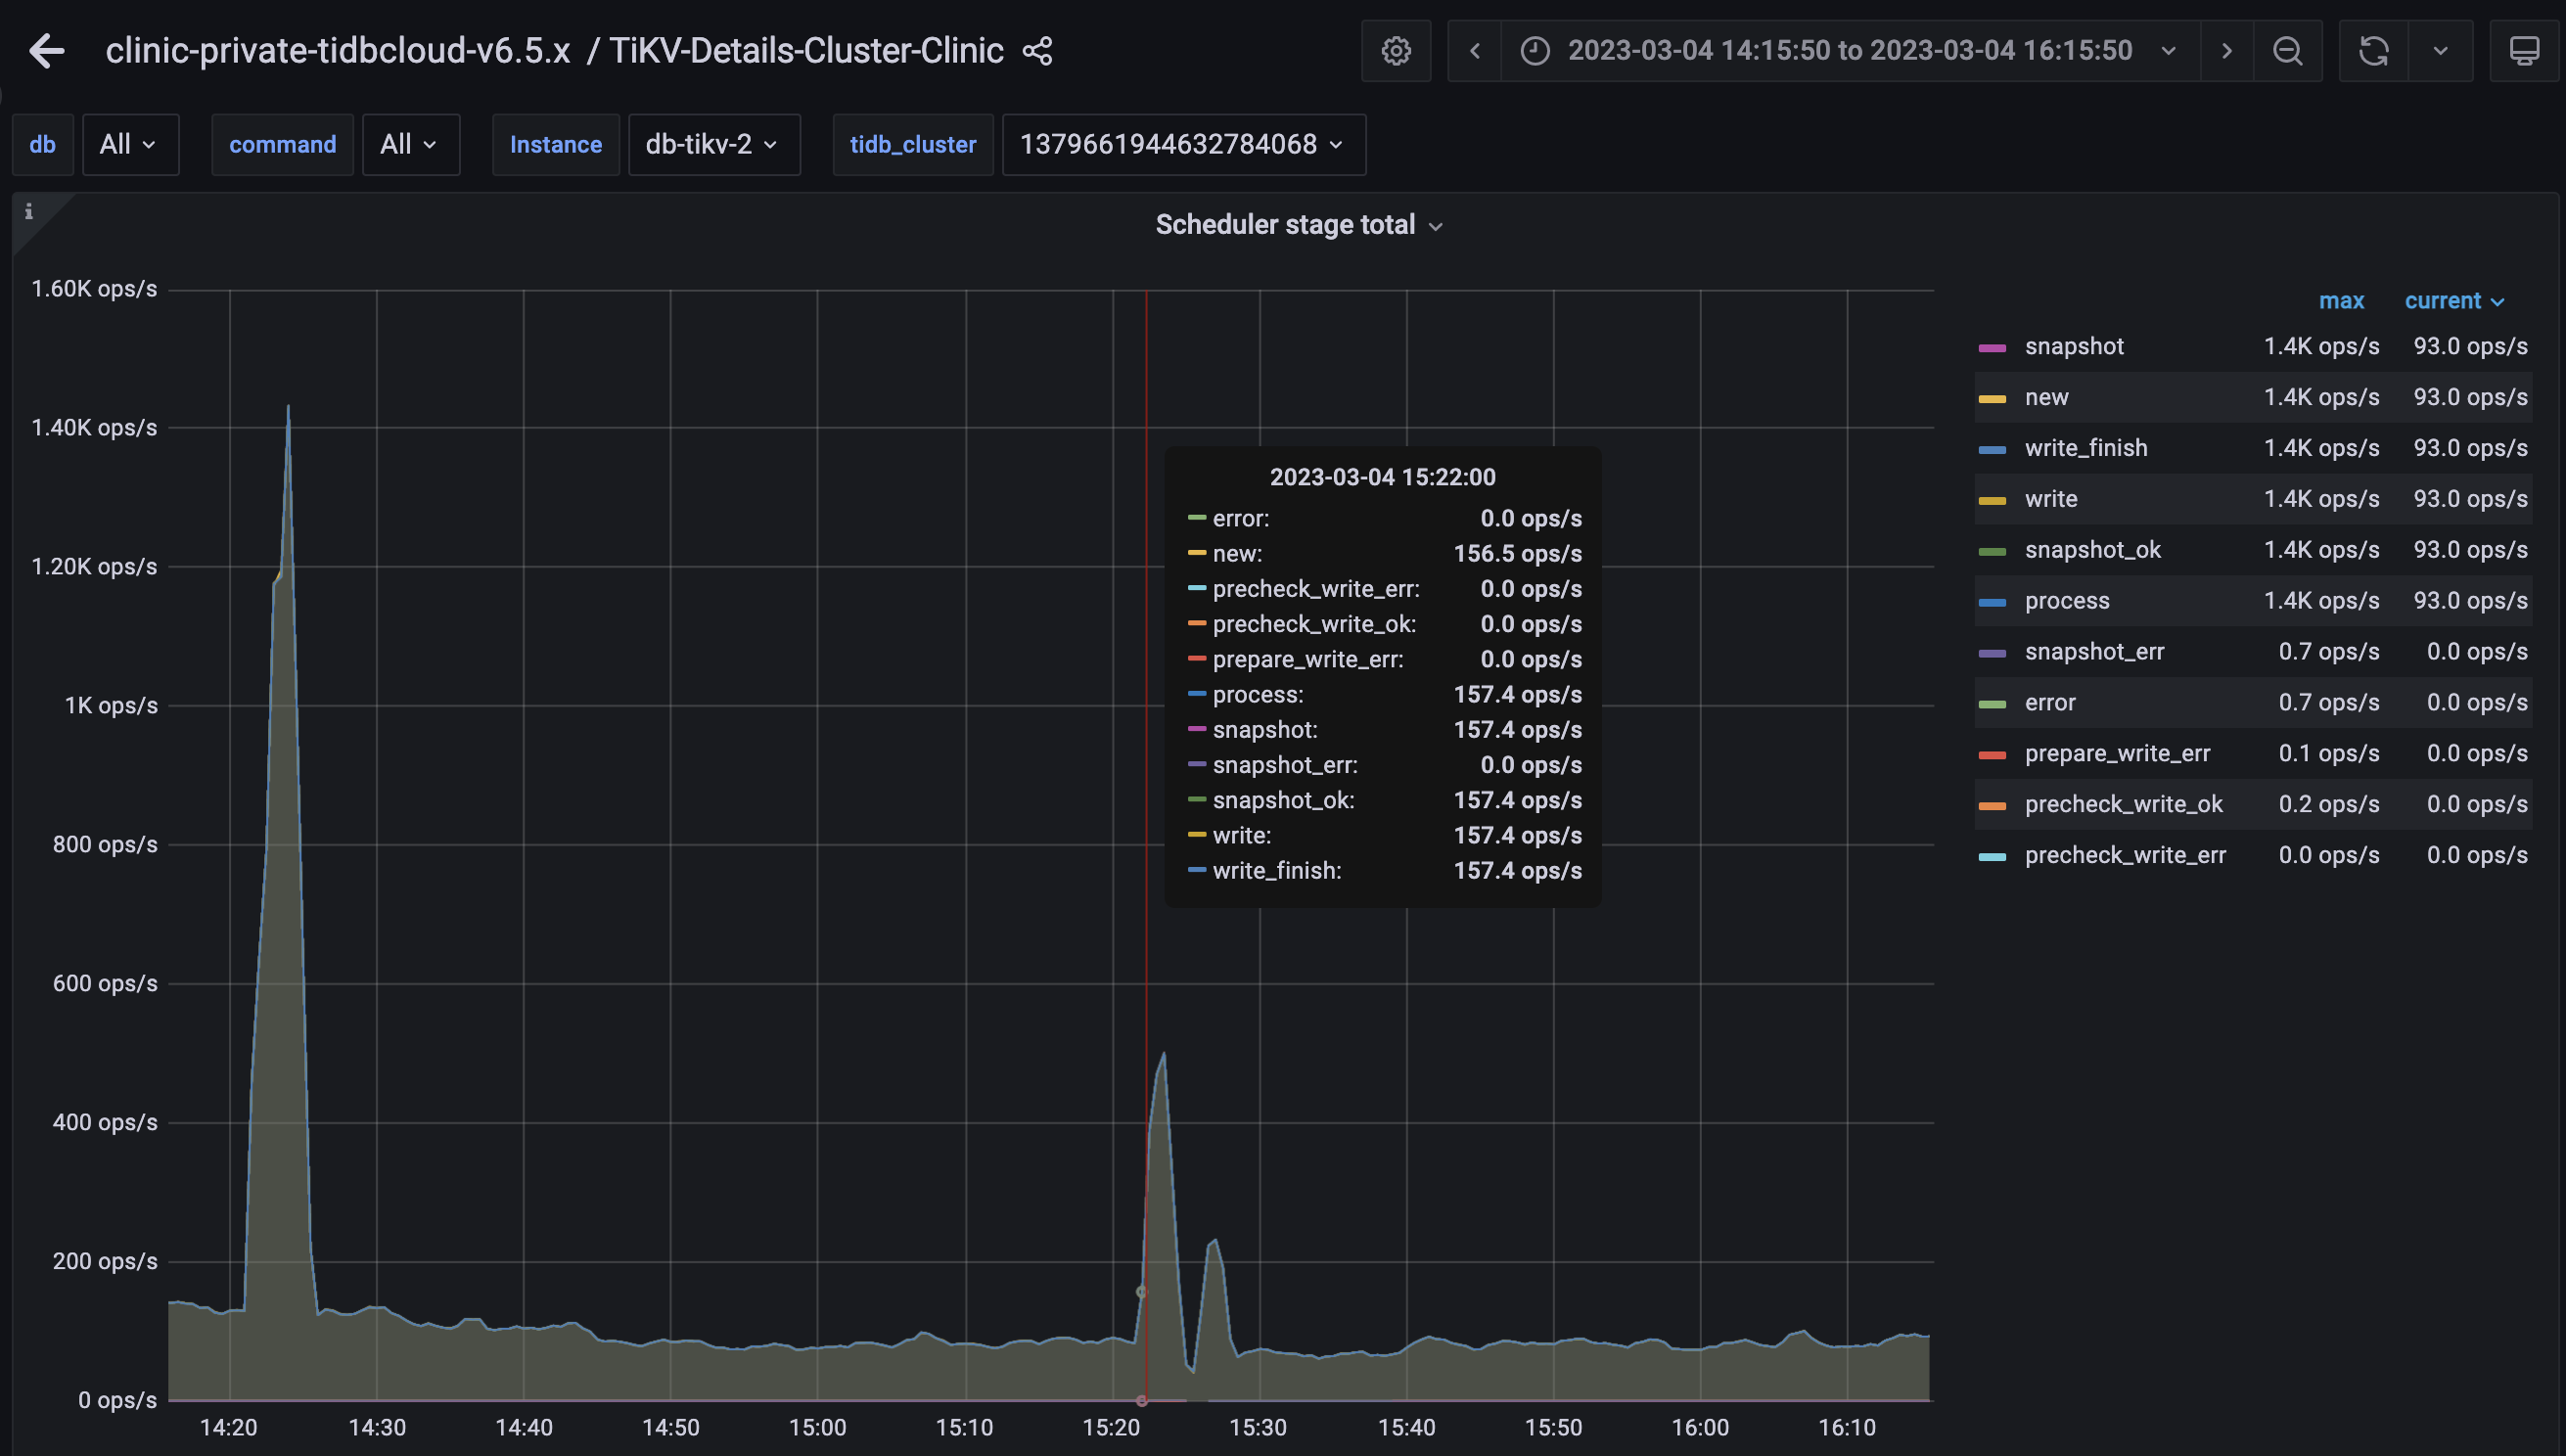Shift time range forward with right arrow
Image resolution: width=2566 pixels, height=1456 pixels.
[2225, 50]
